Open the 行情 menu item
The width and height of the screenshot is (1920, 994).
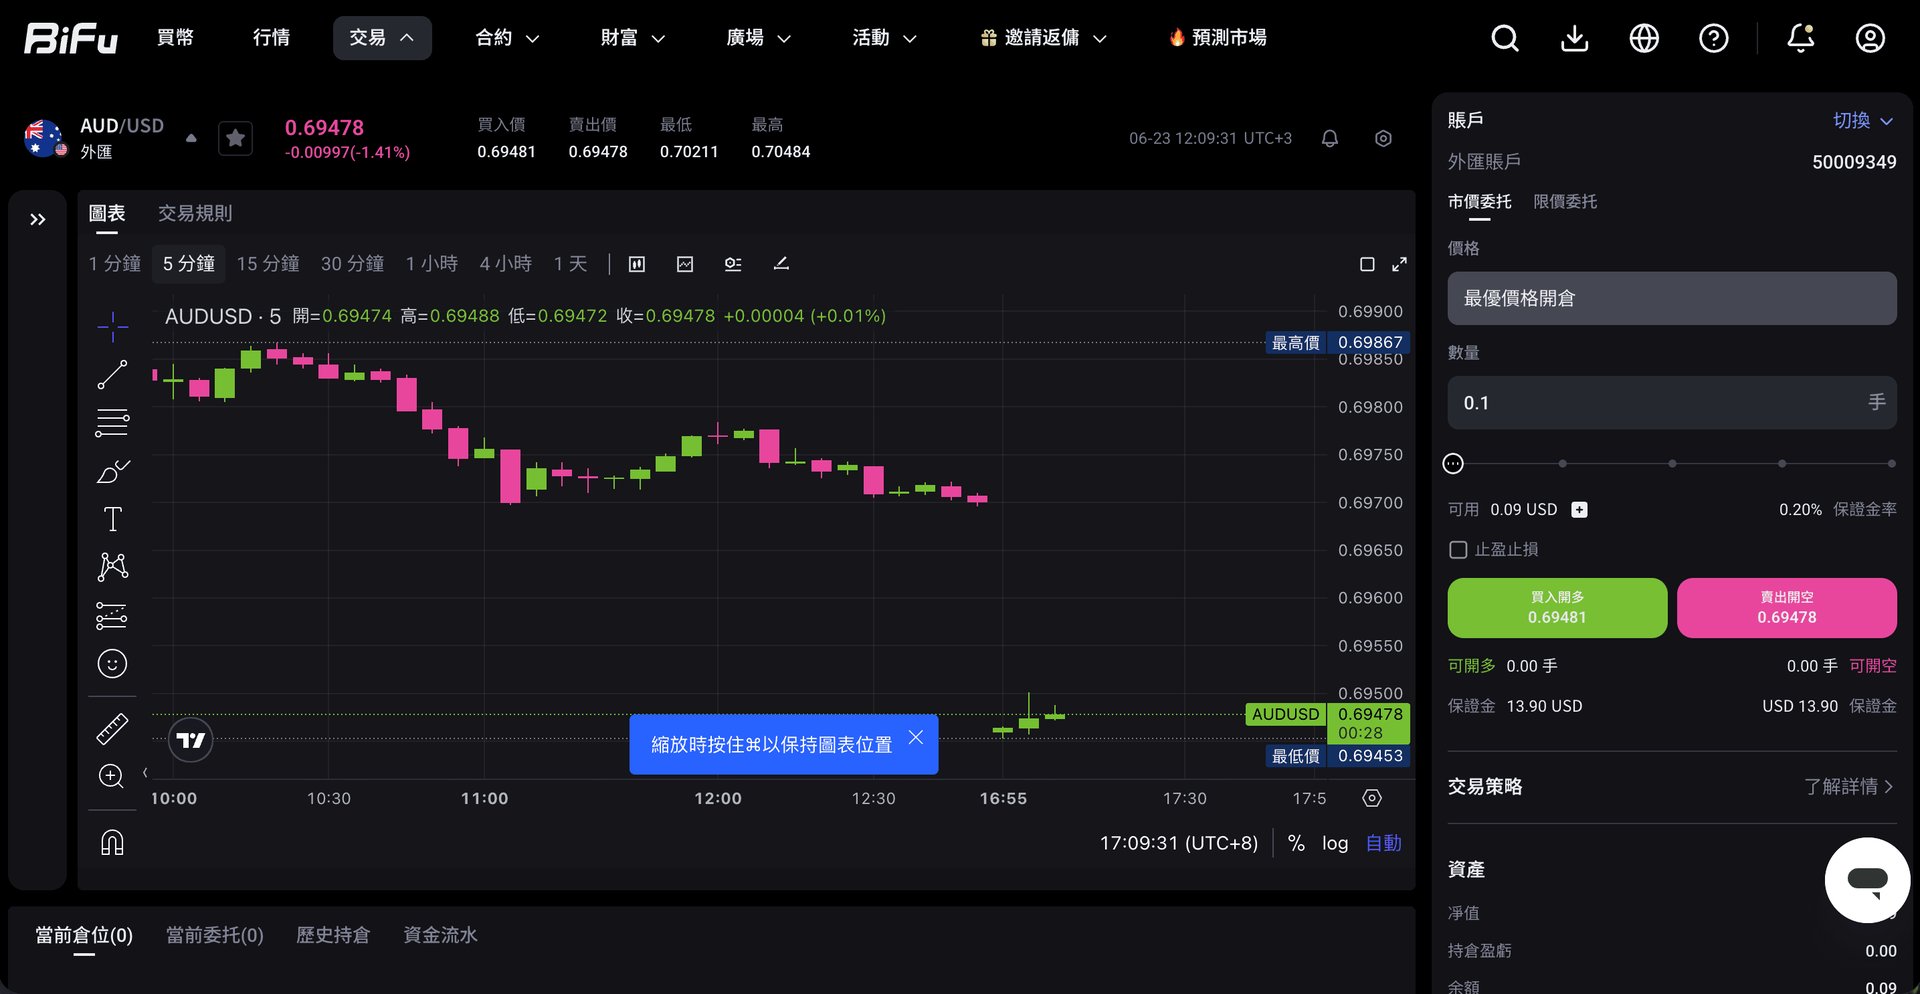pyautogui.click(x=271, y=38)
